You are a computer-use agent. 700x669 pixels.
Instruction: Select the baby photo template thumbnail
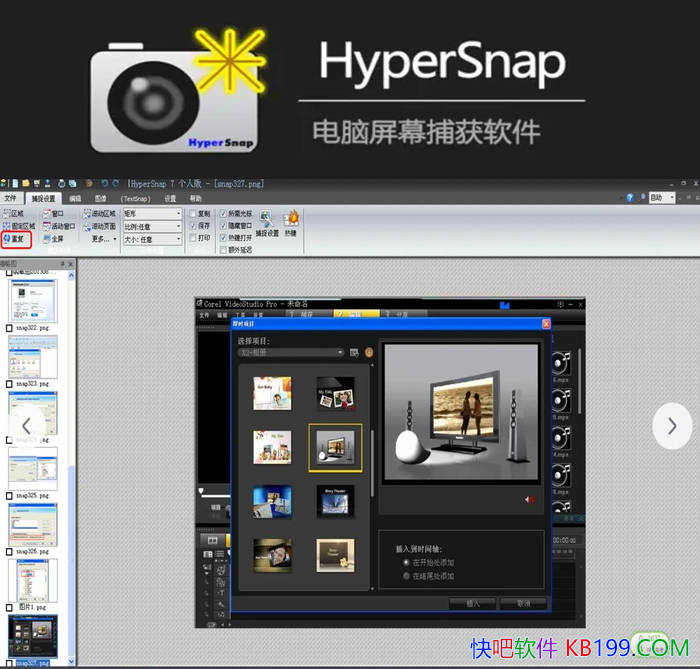pos(272,393)
